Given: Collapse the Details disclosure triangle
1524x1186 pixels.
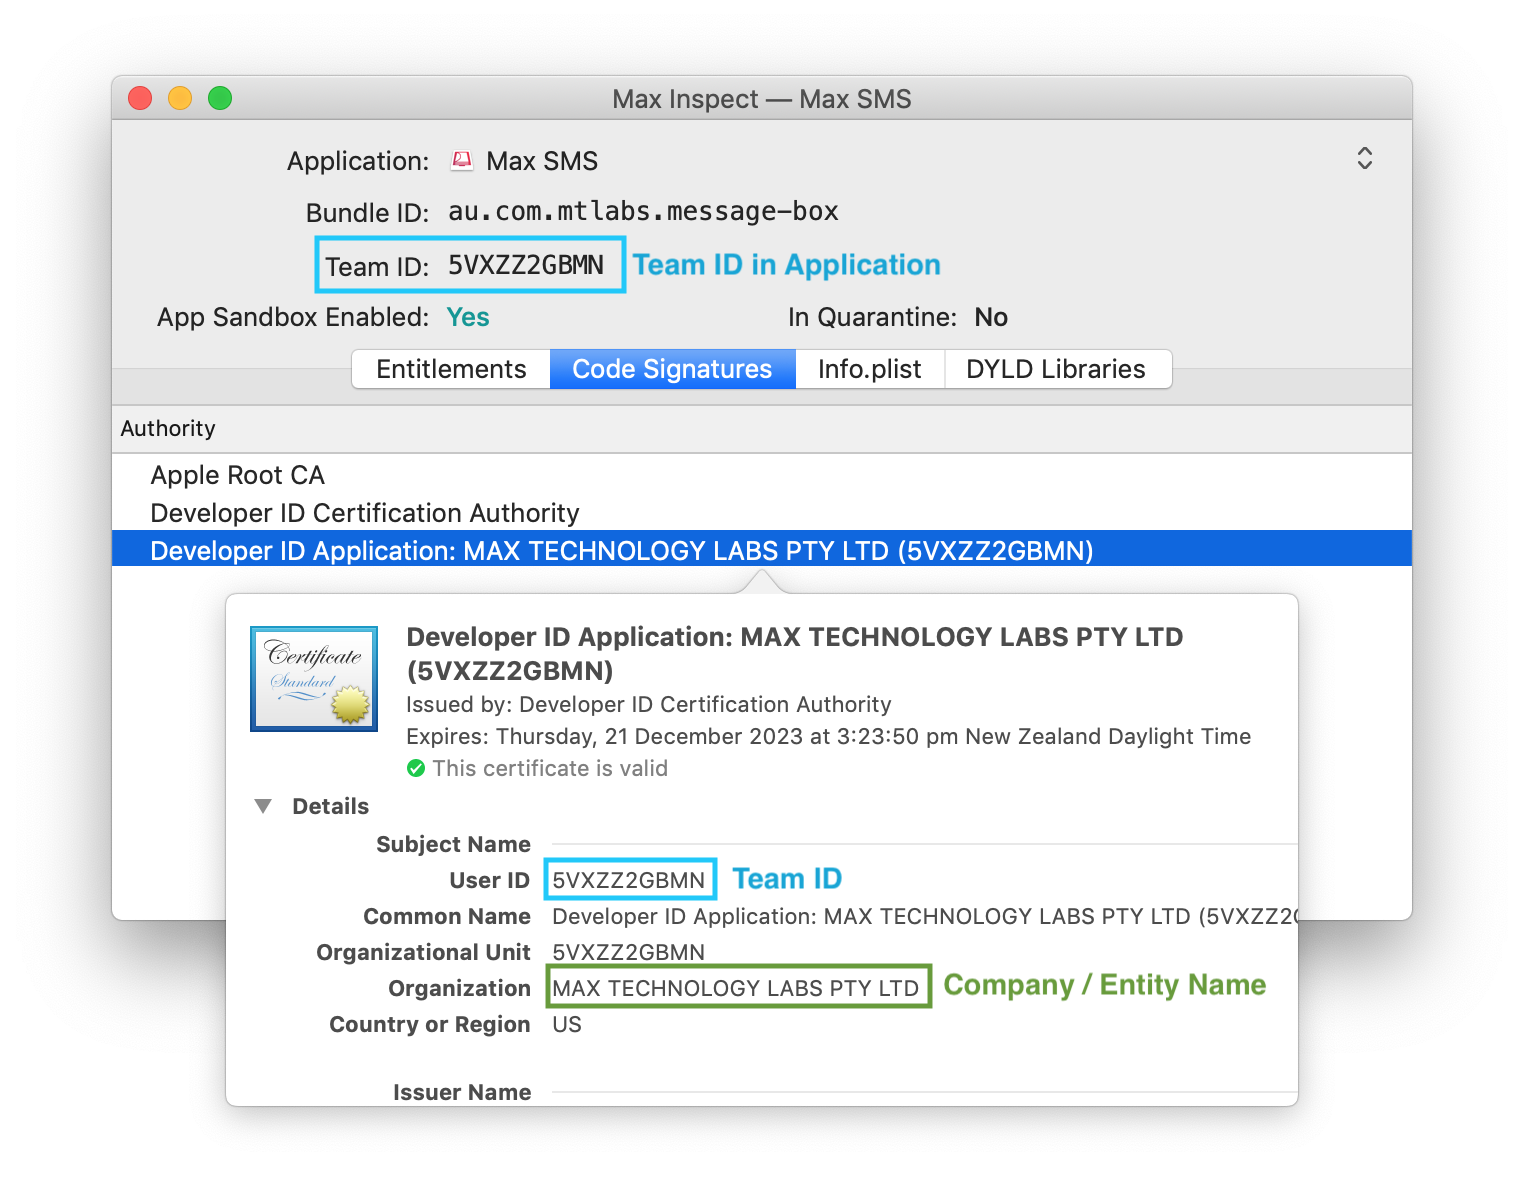Looking at the screenshot, I should 263,806.
